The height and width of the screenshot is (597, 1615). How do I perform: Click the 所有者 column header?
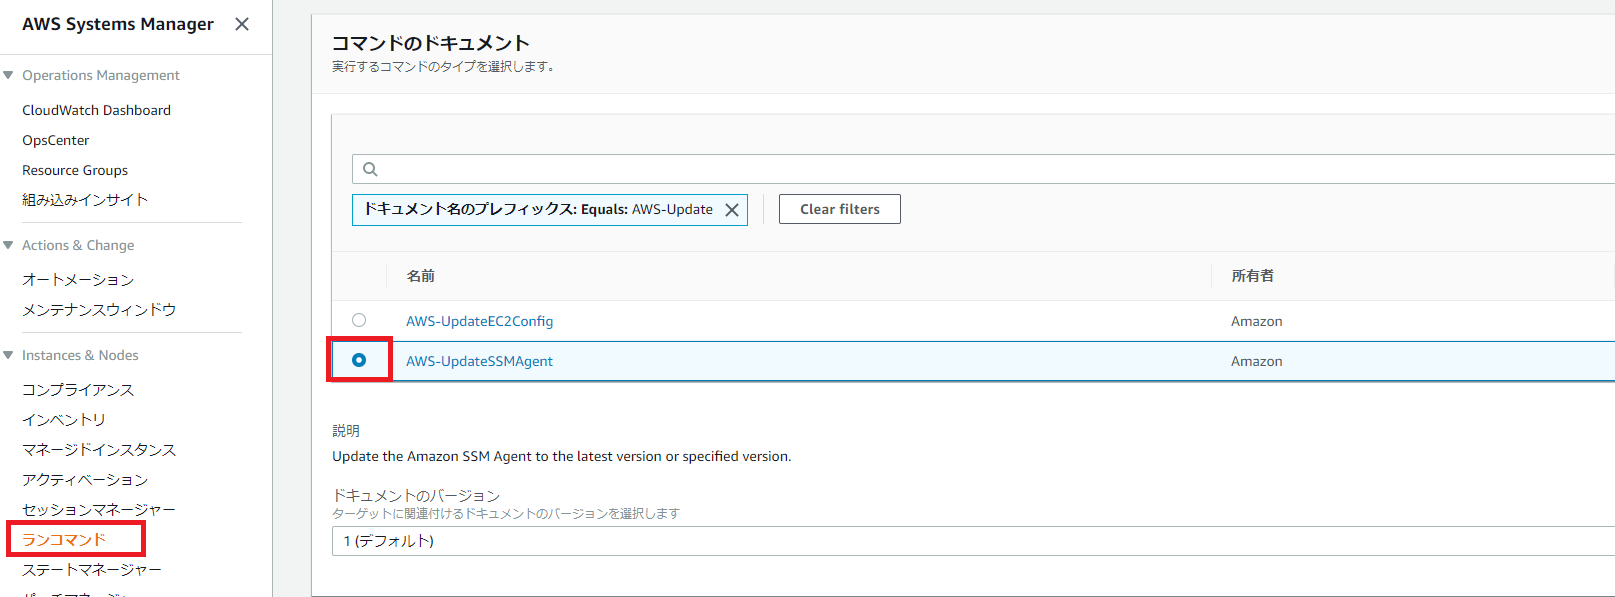click(x=1252, y=276)
